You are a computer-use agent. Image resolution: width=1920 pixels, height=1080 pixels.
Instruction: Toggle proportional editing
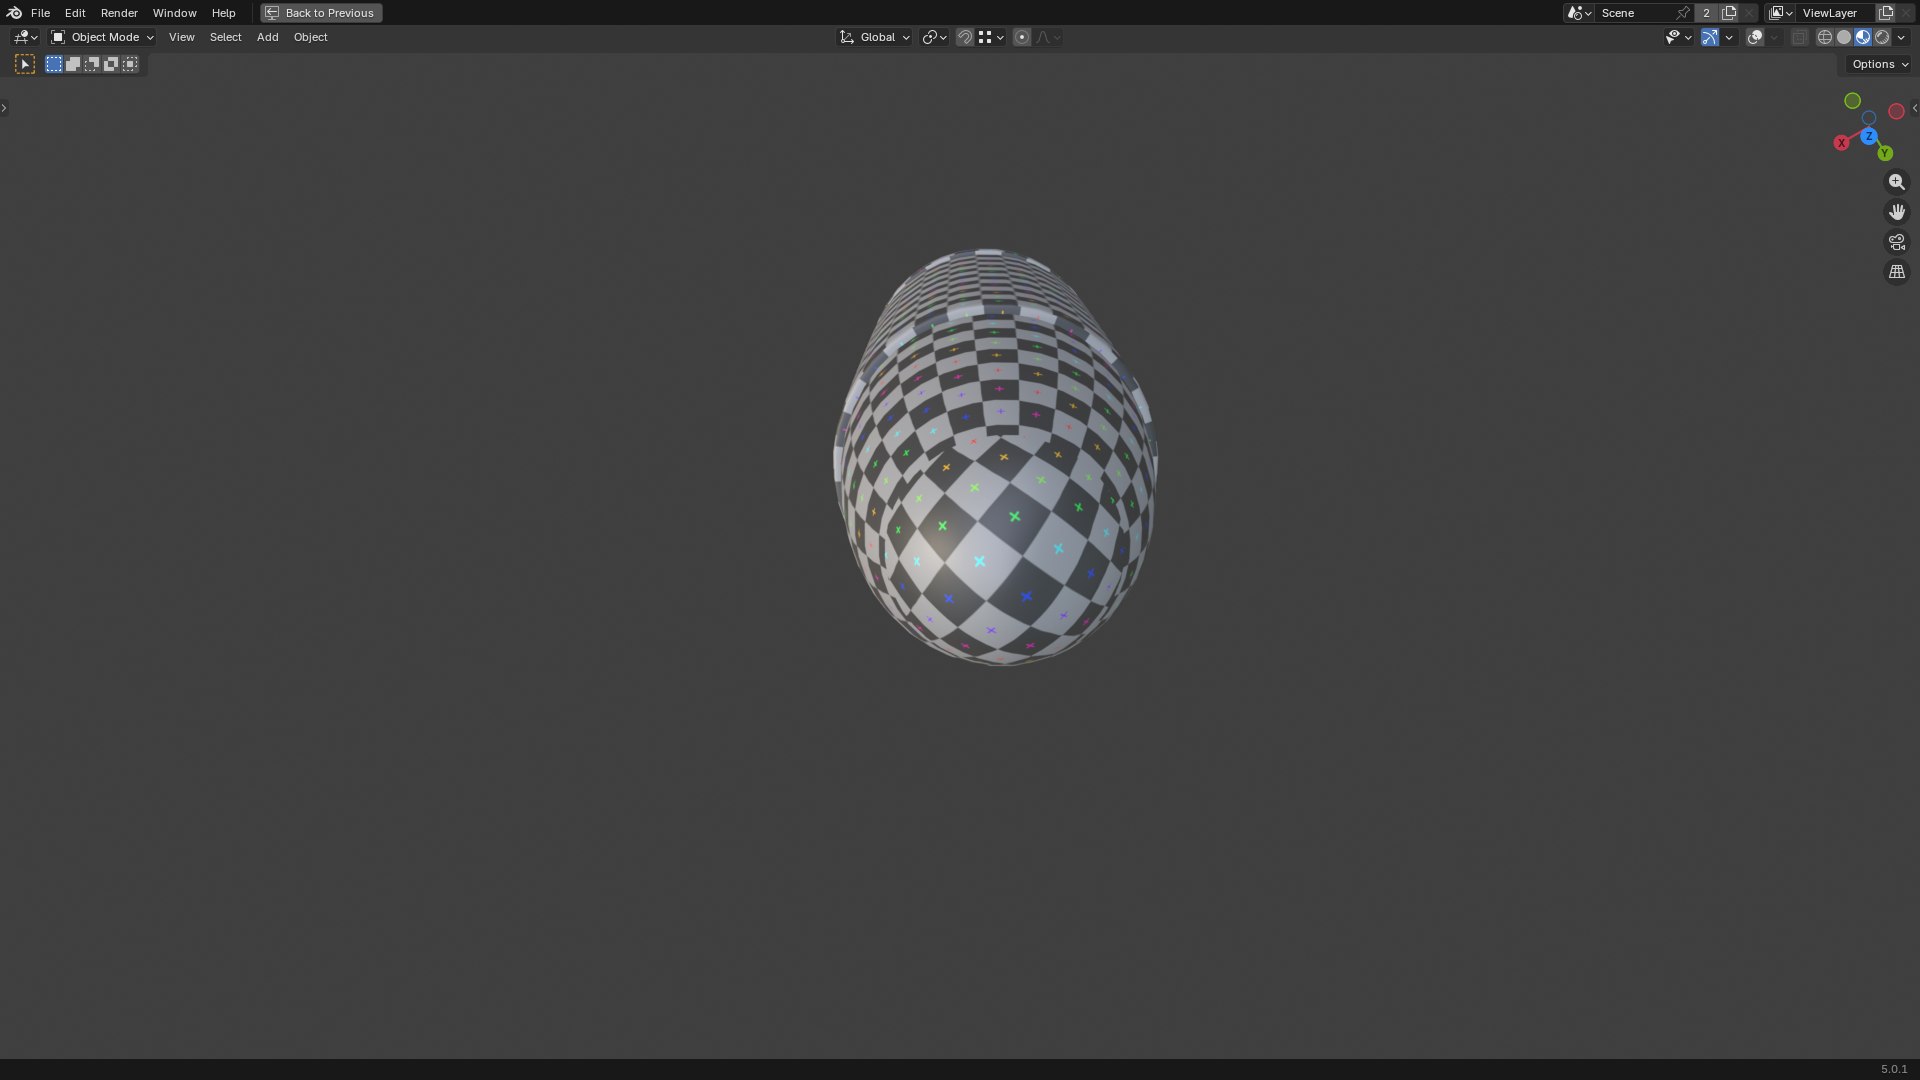[1021, 37]
